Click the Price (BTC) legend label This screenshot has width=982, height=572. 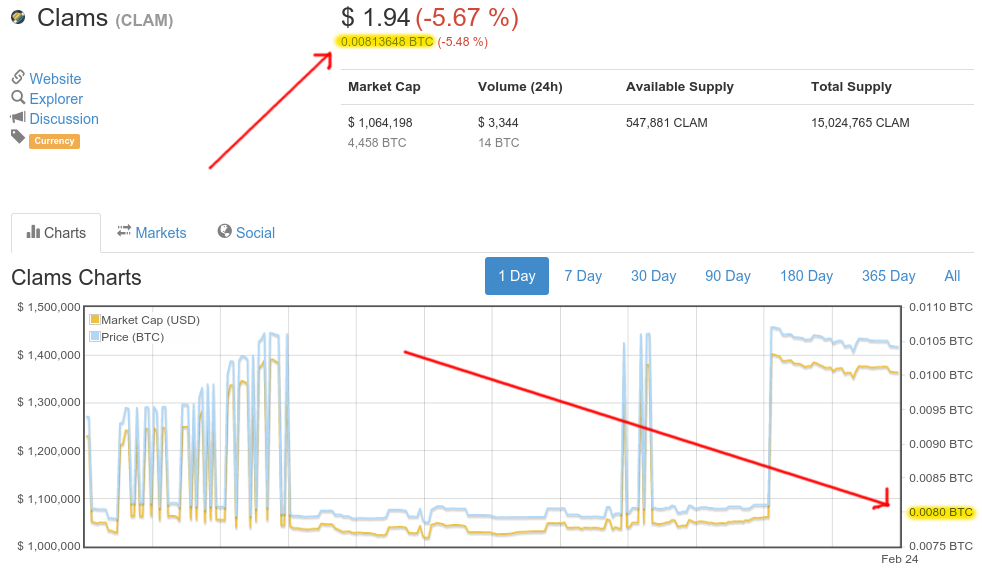(x=133, y=337)
